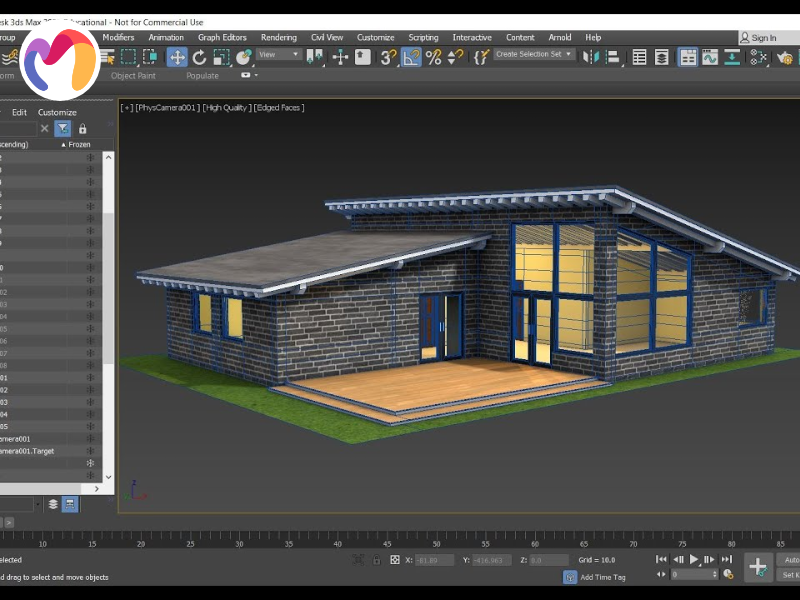Toggle the frozen state for PhysCamera001
800x600 pixels.
tap(90, 439)
